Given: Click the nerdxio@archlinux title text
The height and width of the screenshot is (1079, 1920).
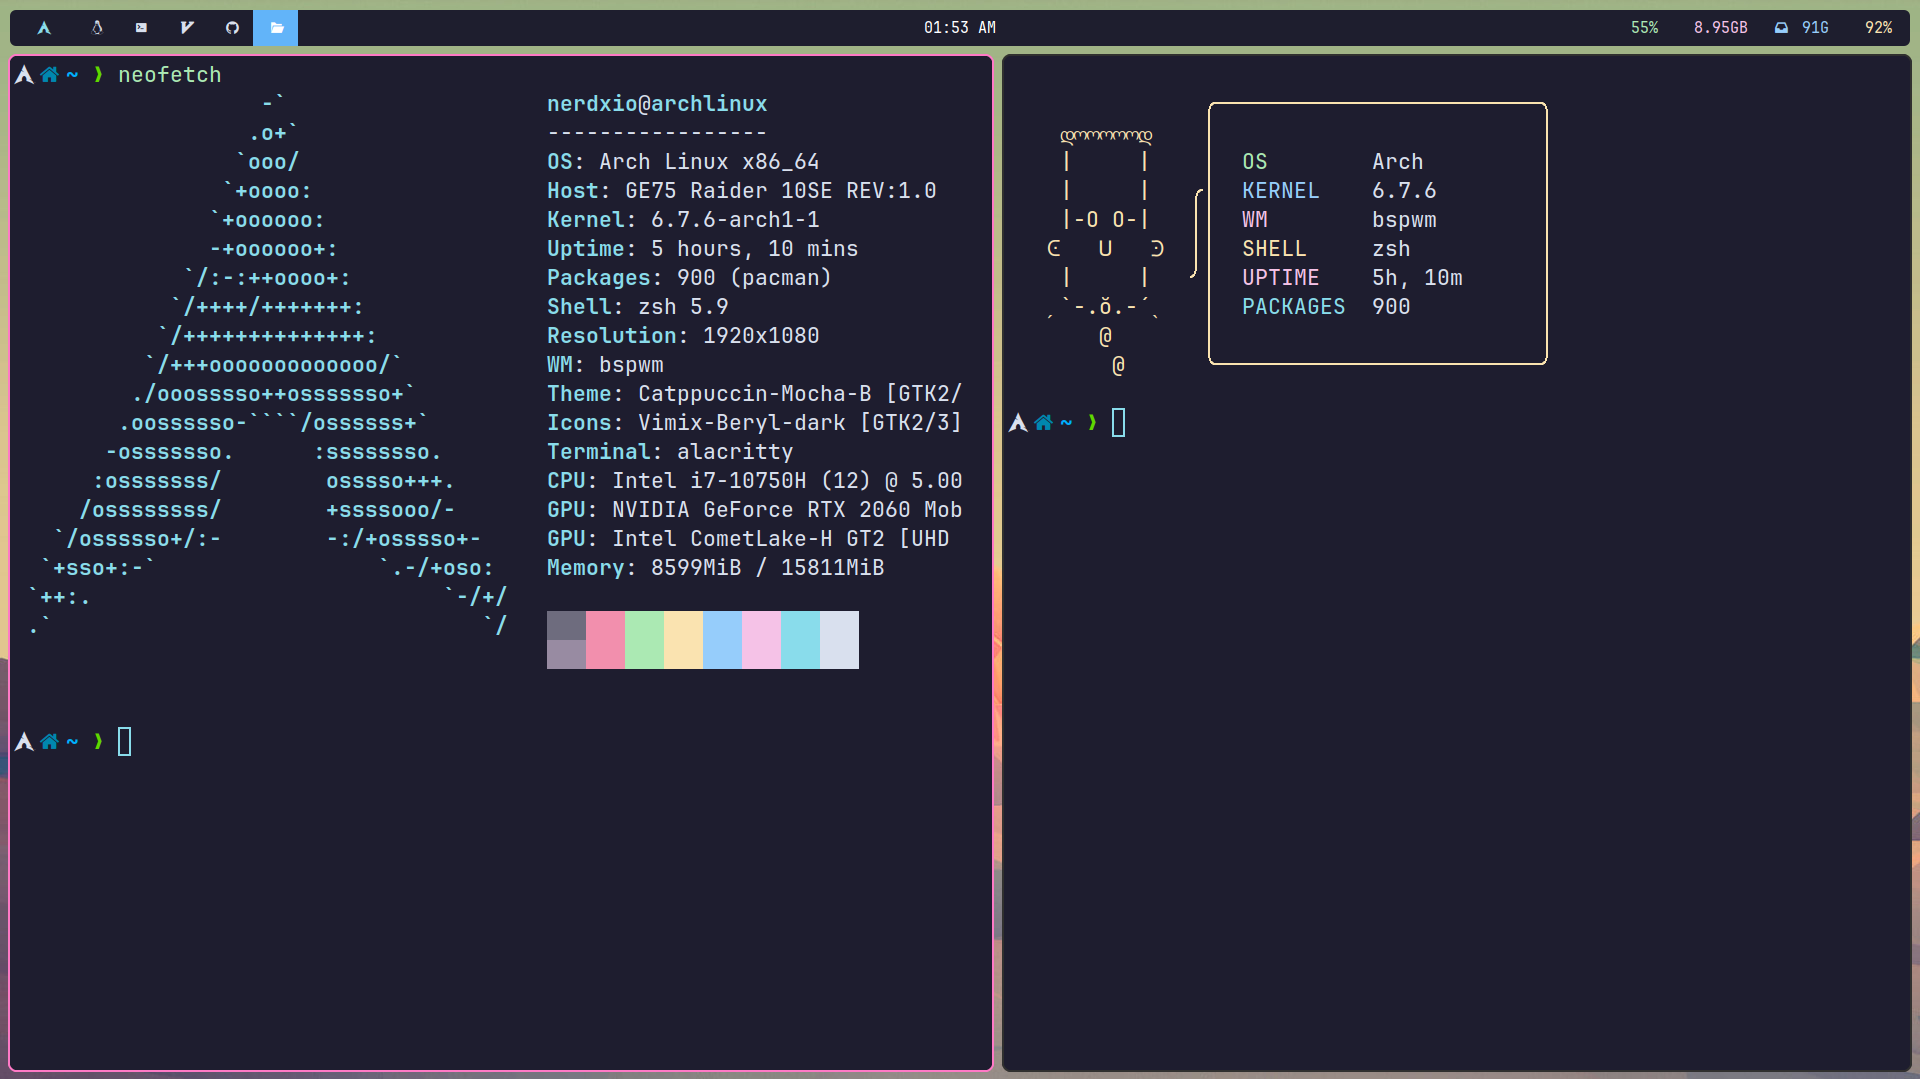Looking at the screenshot, I should pos(657,104).
